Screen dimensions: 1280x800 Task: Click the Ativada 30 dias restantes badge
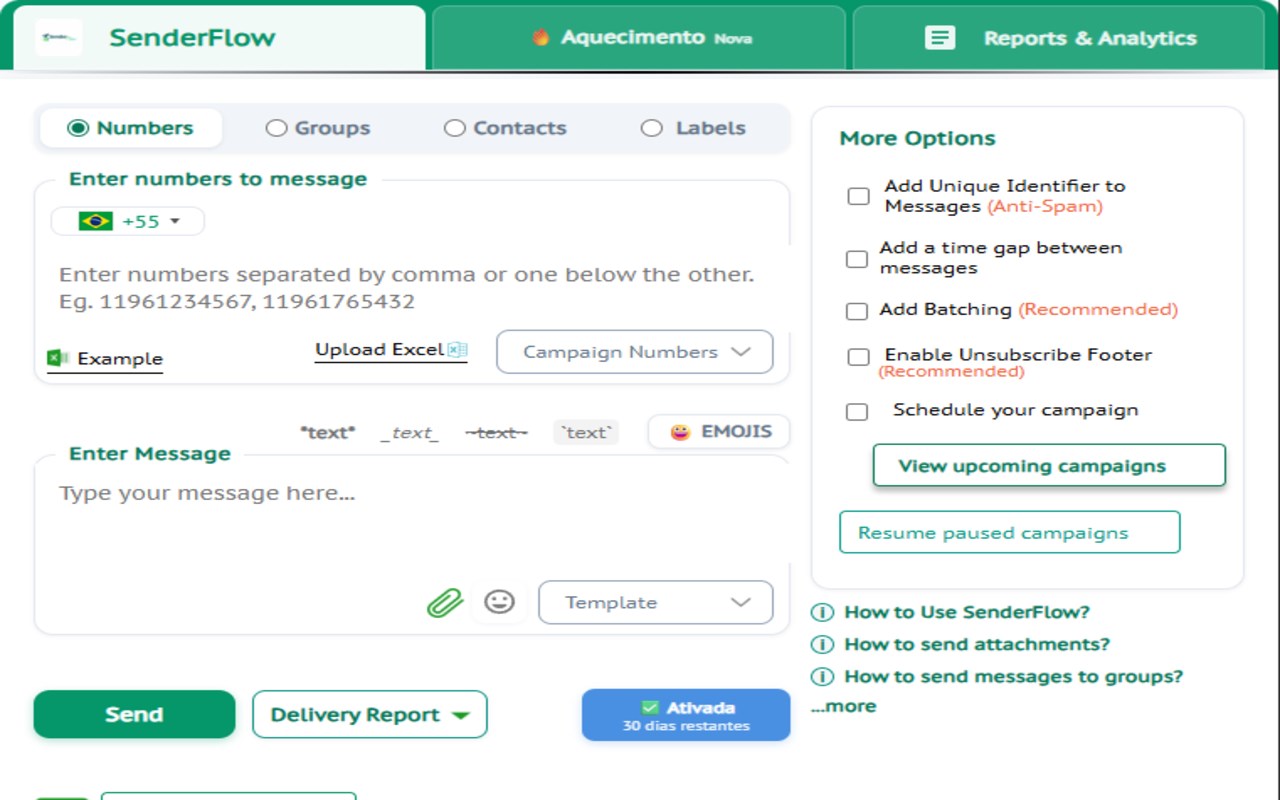coord(686,715)
